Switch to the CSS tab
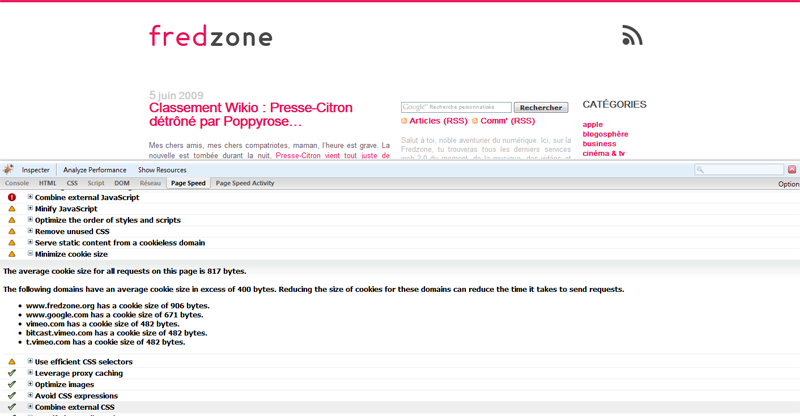This screenshot has width=800, height=416. tap(72, 183)
